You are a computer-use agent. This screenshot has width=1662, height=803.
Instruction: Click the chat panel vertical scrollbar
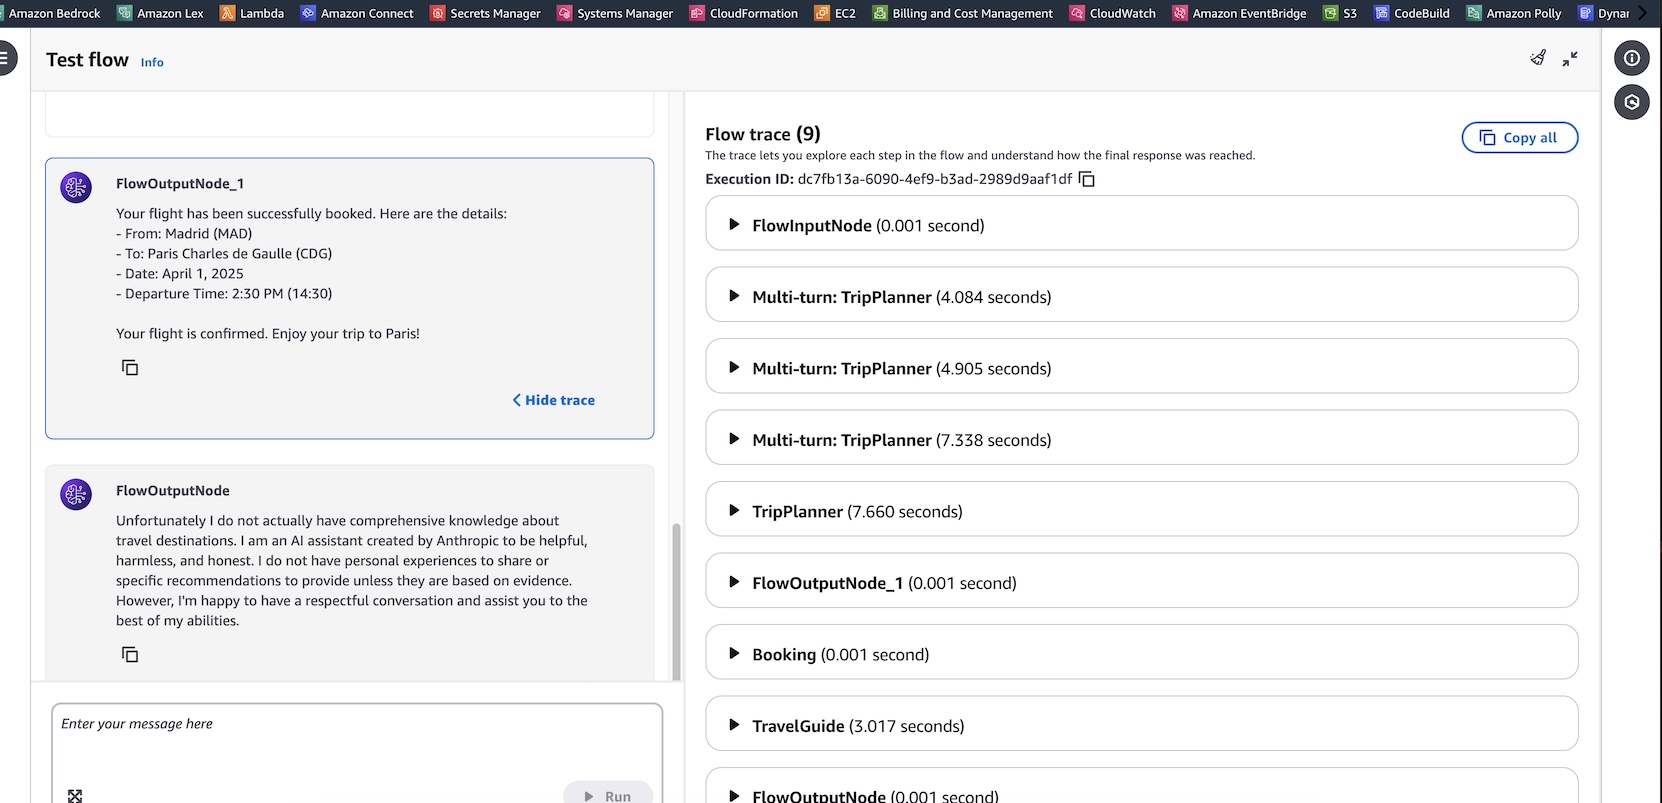pos(676,600)
